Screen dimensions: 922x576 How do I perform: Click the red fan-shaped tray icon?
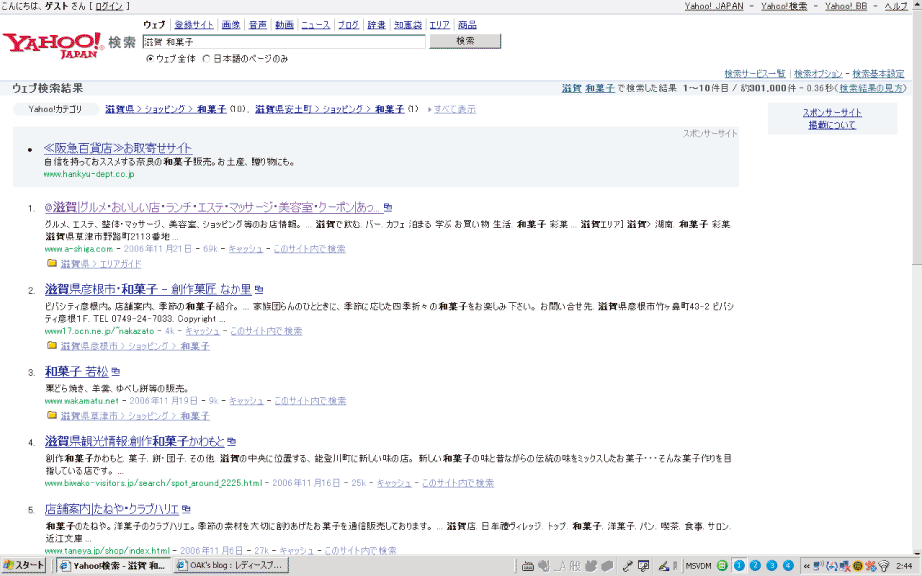click(x=870, y=566)
